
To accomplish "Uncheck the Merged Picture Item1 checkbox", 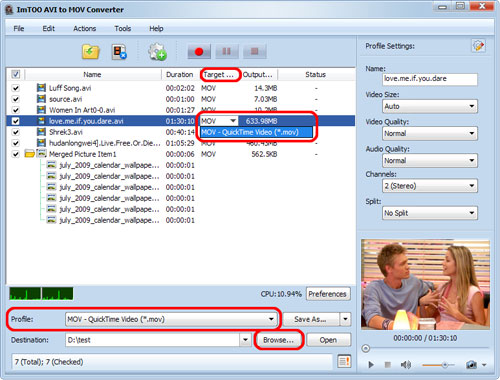I will [x=16, y=154].
